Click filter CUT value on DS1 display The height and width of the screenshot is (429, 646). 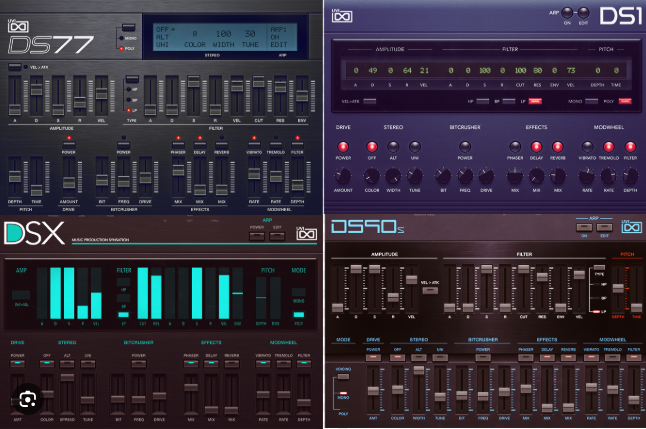pos(520,70)
